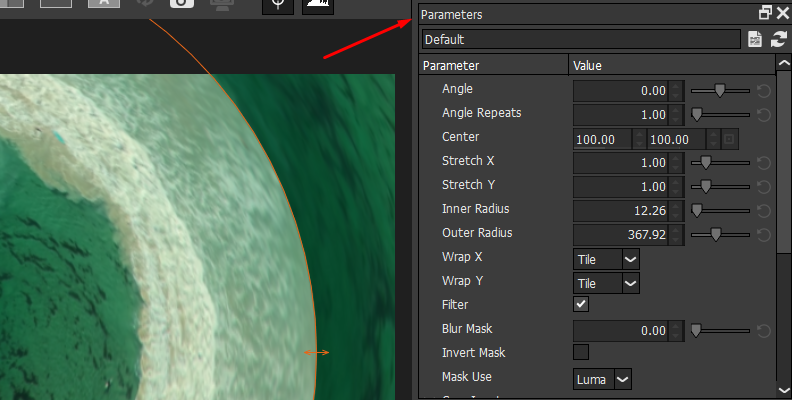This screenshot has height=400, width=792.
Task: Click the scroll-down arrow of the parameter list
Action: coord(784,390)
